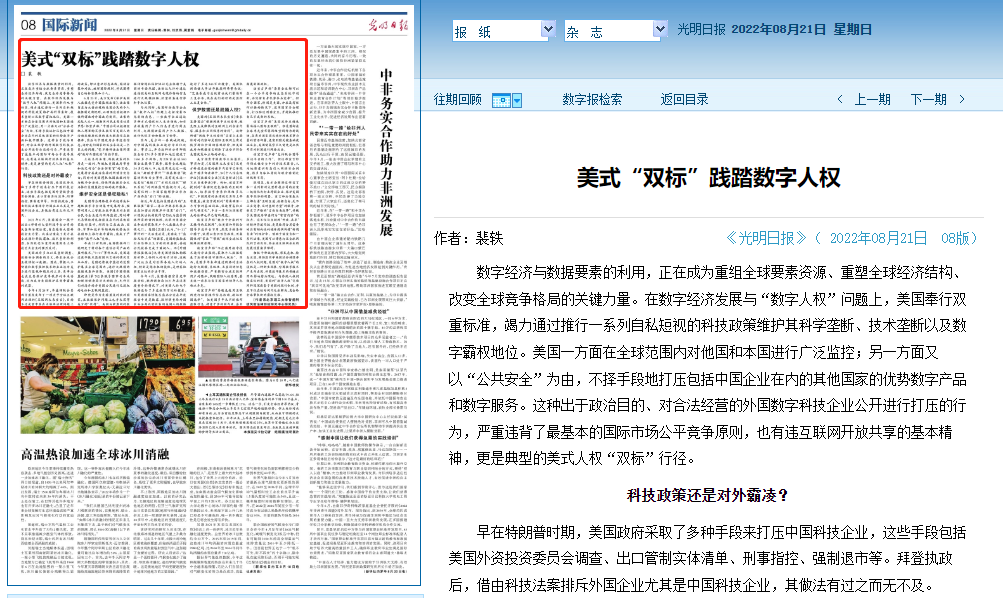Click the left arrow before 上一期
1003x598 pixels.
click(x=841, y=99)
